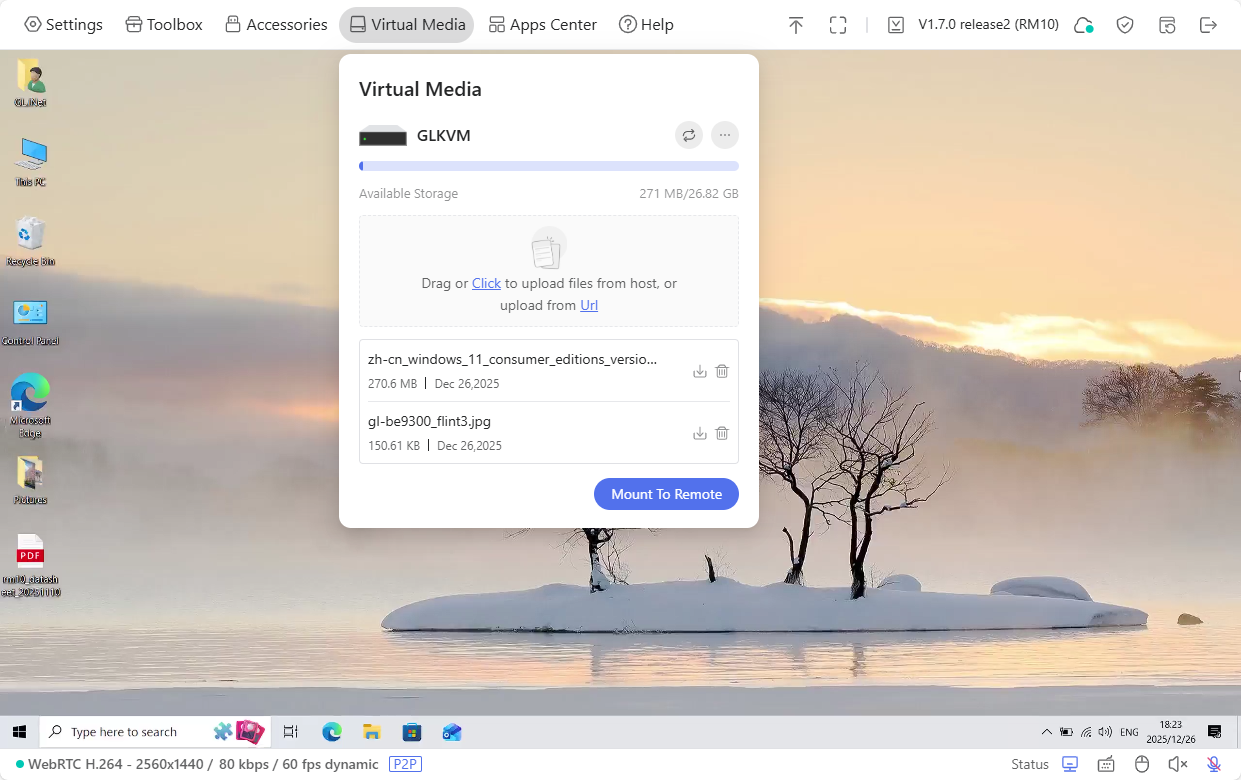The image size is (1241, 780).
Task: Refresh the GLKVM storage device
Action: [688, 135]
